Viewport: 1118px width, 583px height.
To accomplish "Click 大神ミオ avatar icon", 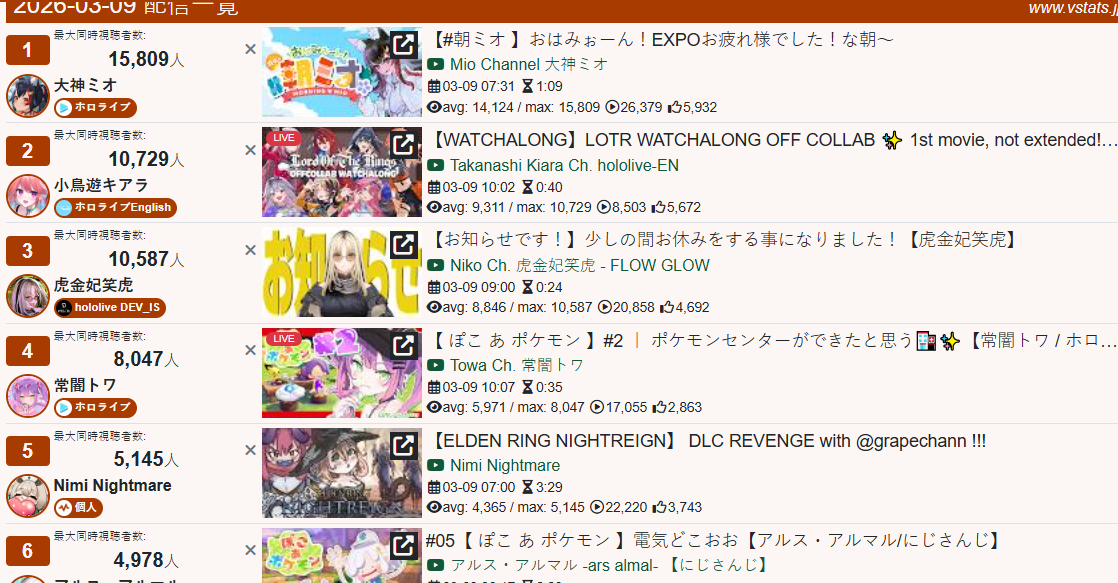I will 28,96.
